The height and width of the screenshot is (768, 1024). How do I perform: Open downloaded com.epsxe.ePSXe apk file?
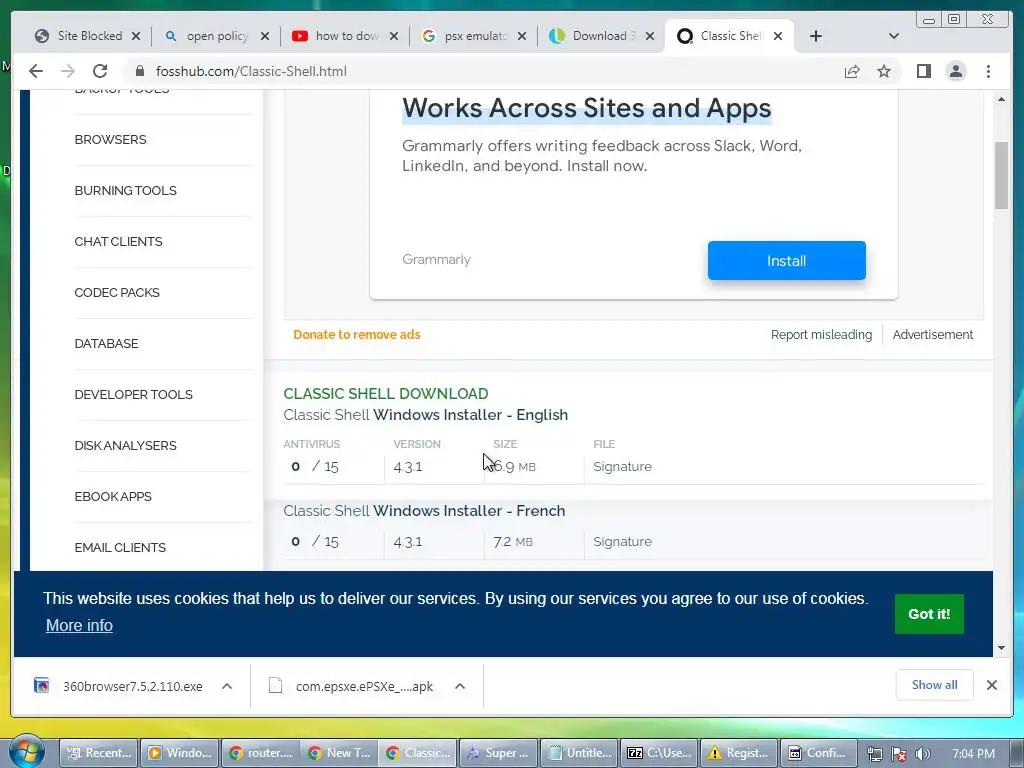351,686
